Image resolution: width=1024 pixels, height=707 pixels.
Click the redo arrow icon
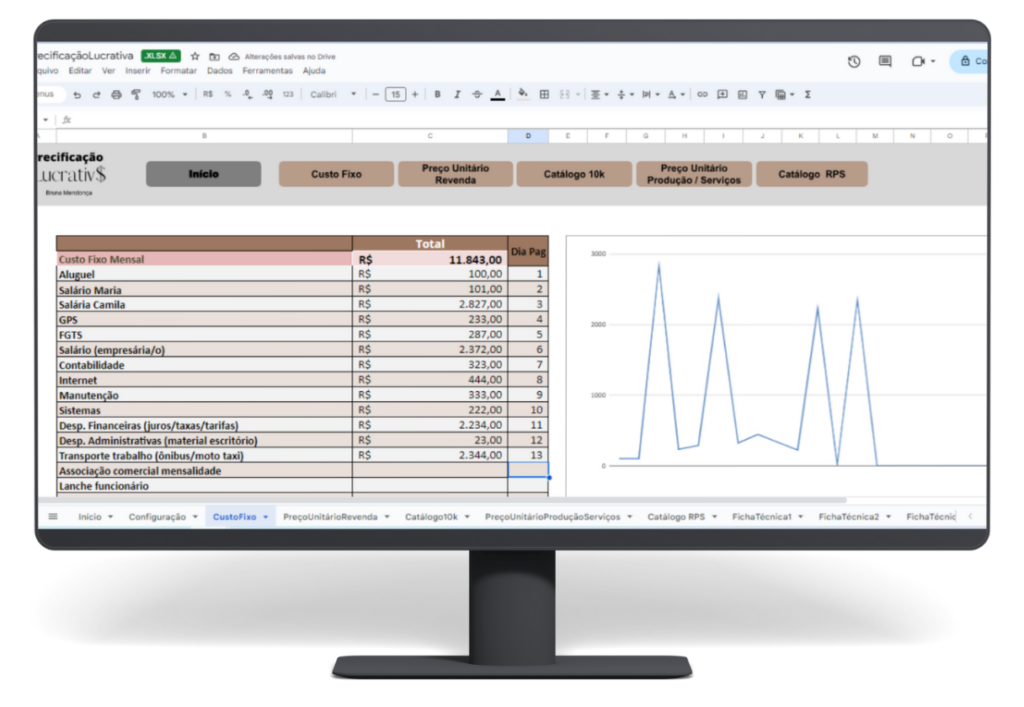click(96, 95)
